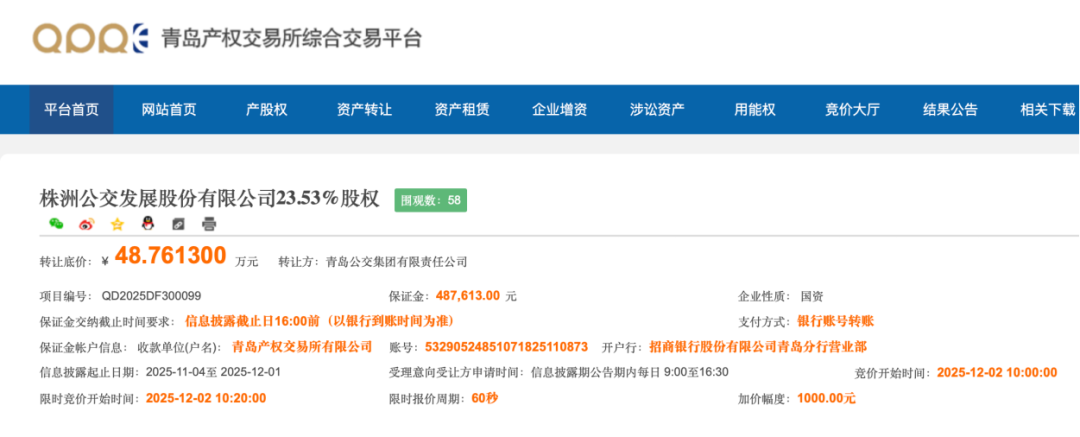
Task: Click the QDDE exchange logo
Action: tap(90, 39)
